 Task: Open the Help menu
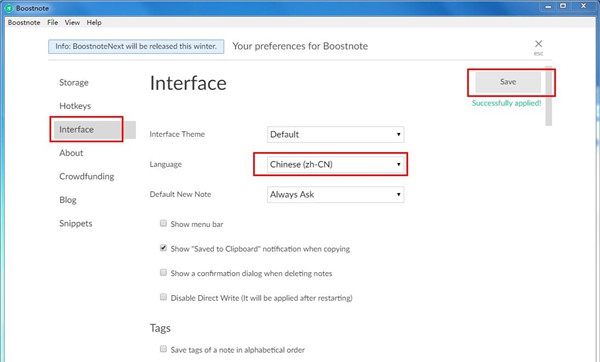pos(94,23)
